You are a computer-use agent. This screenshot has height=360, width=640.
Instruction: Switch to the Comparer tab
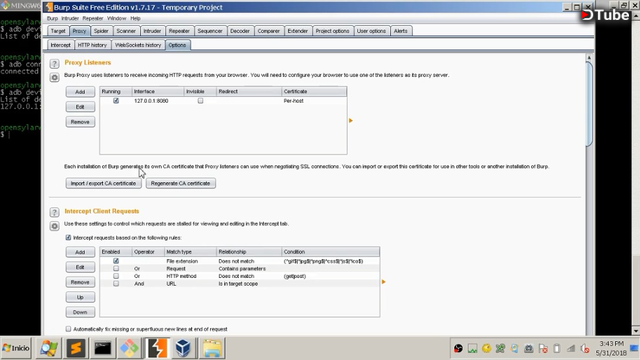pos(269,31)
